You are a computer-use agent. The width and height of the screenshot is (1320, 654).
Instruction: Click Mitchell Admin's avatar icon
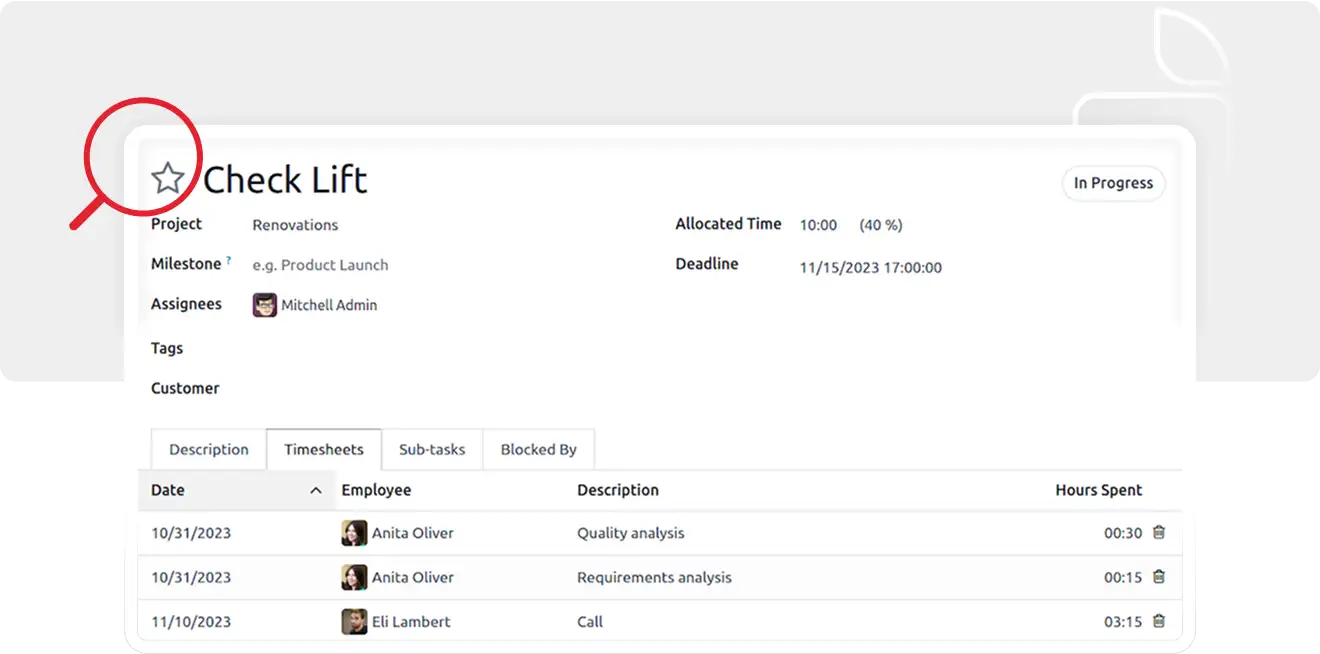tap(264, 305)
